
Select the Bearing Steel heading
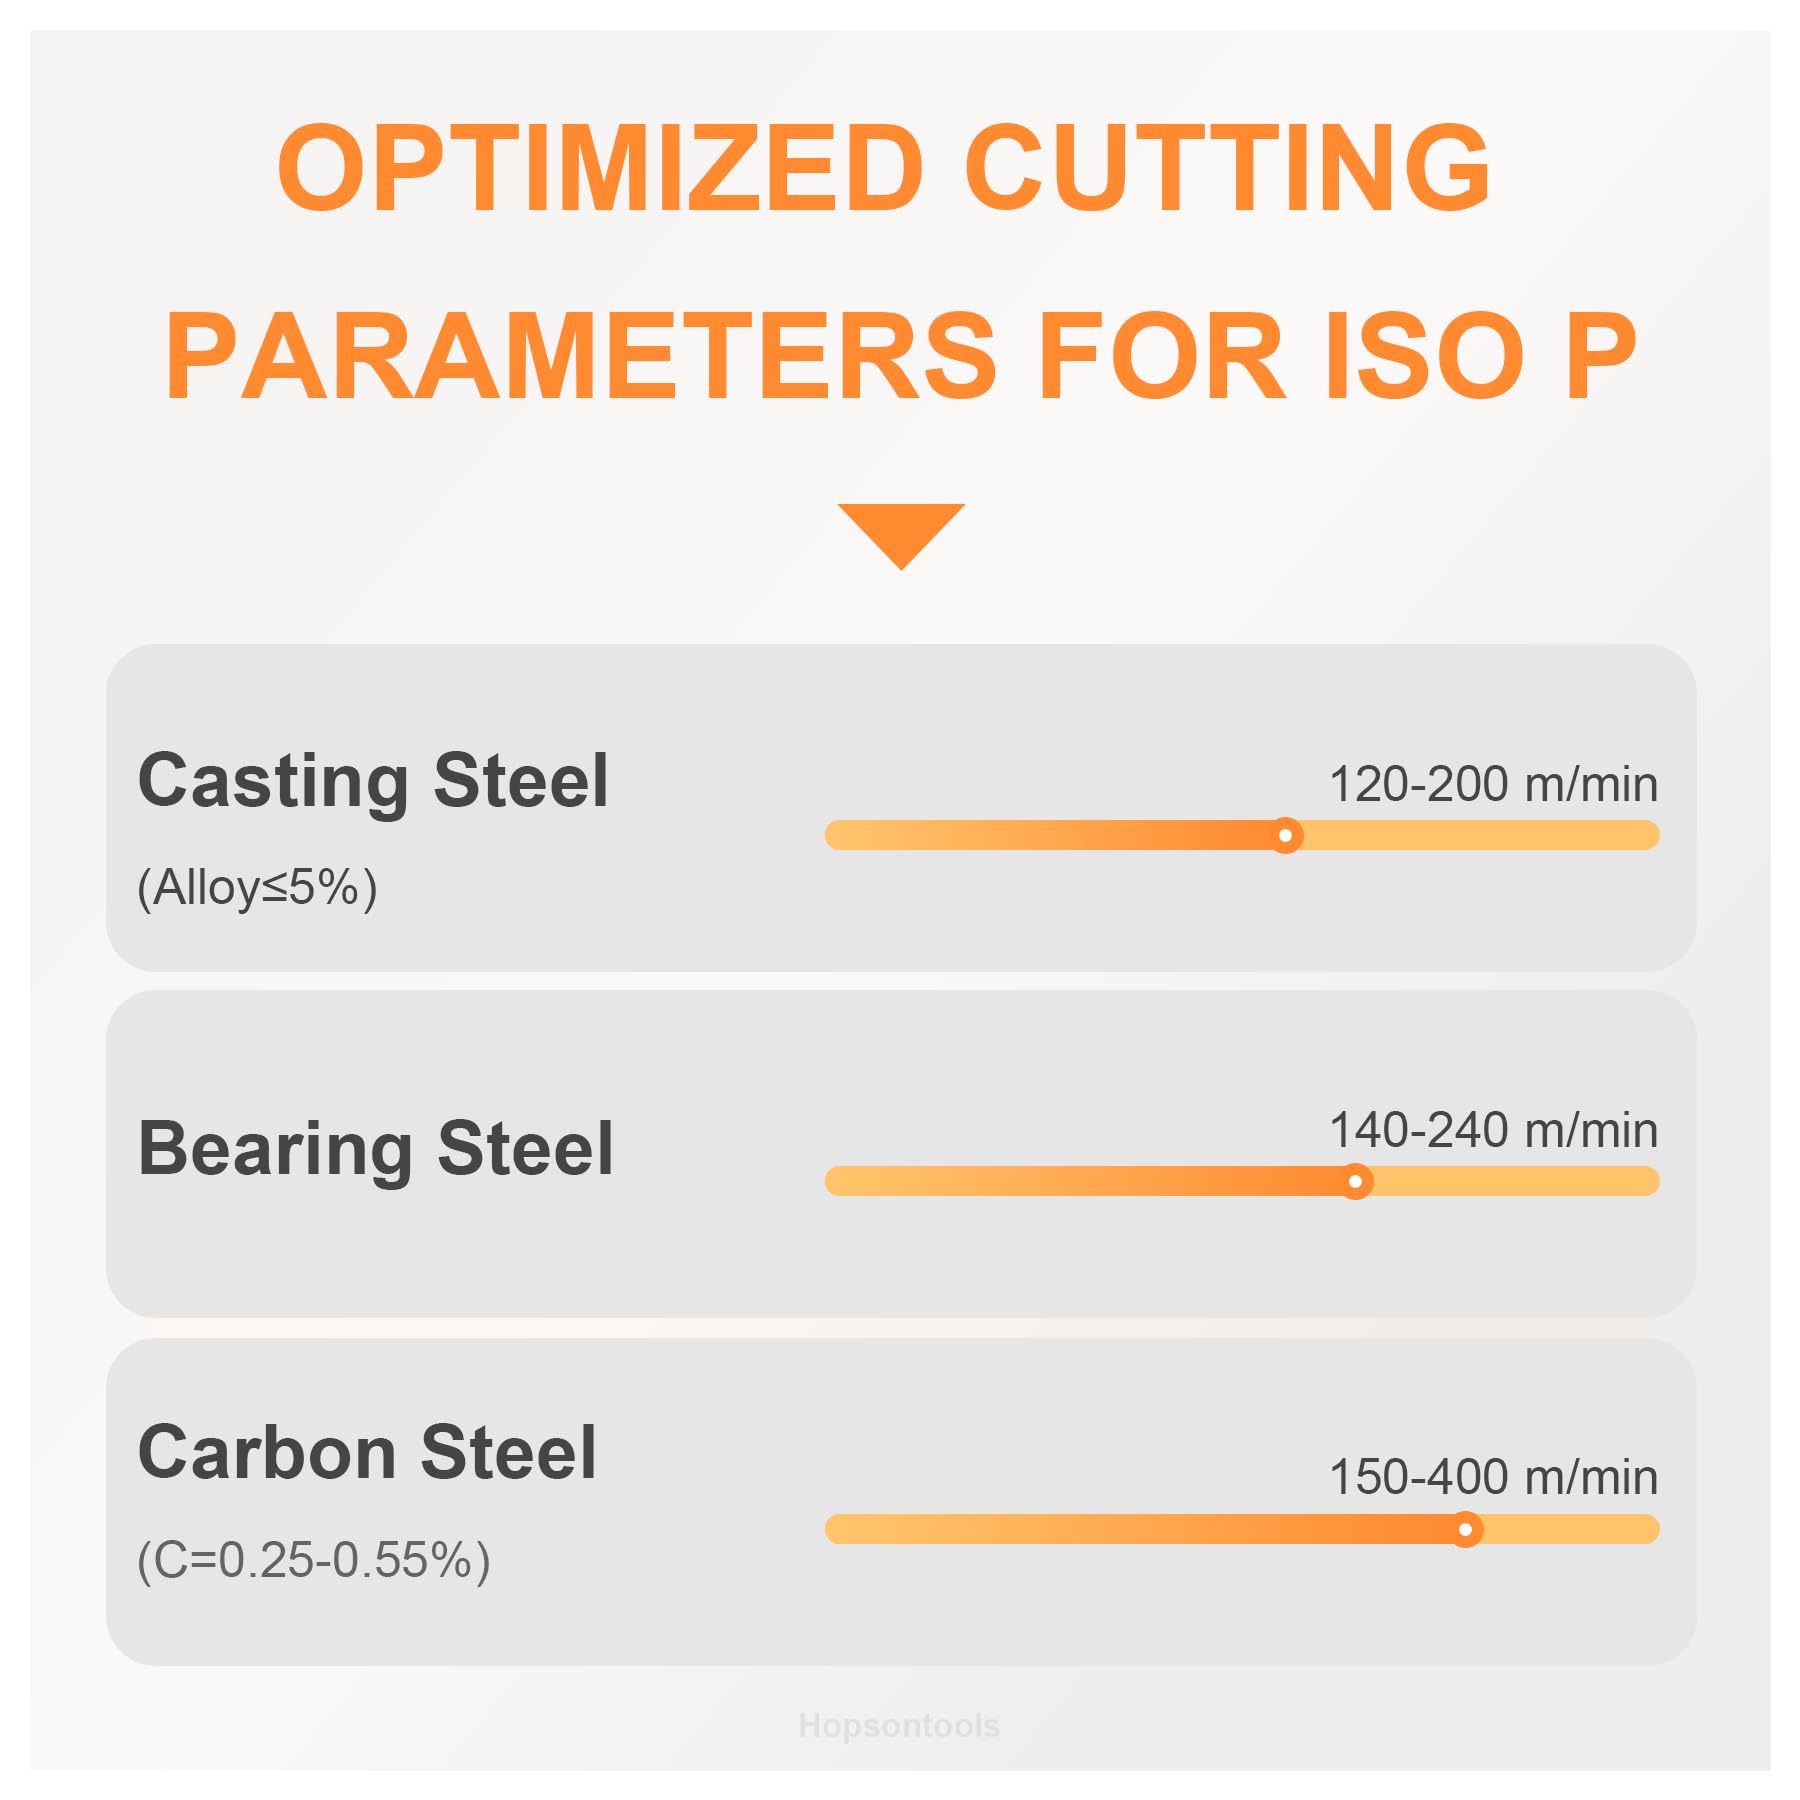point(376,1149)
